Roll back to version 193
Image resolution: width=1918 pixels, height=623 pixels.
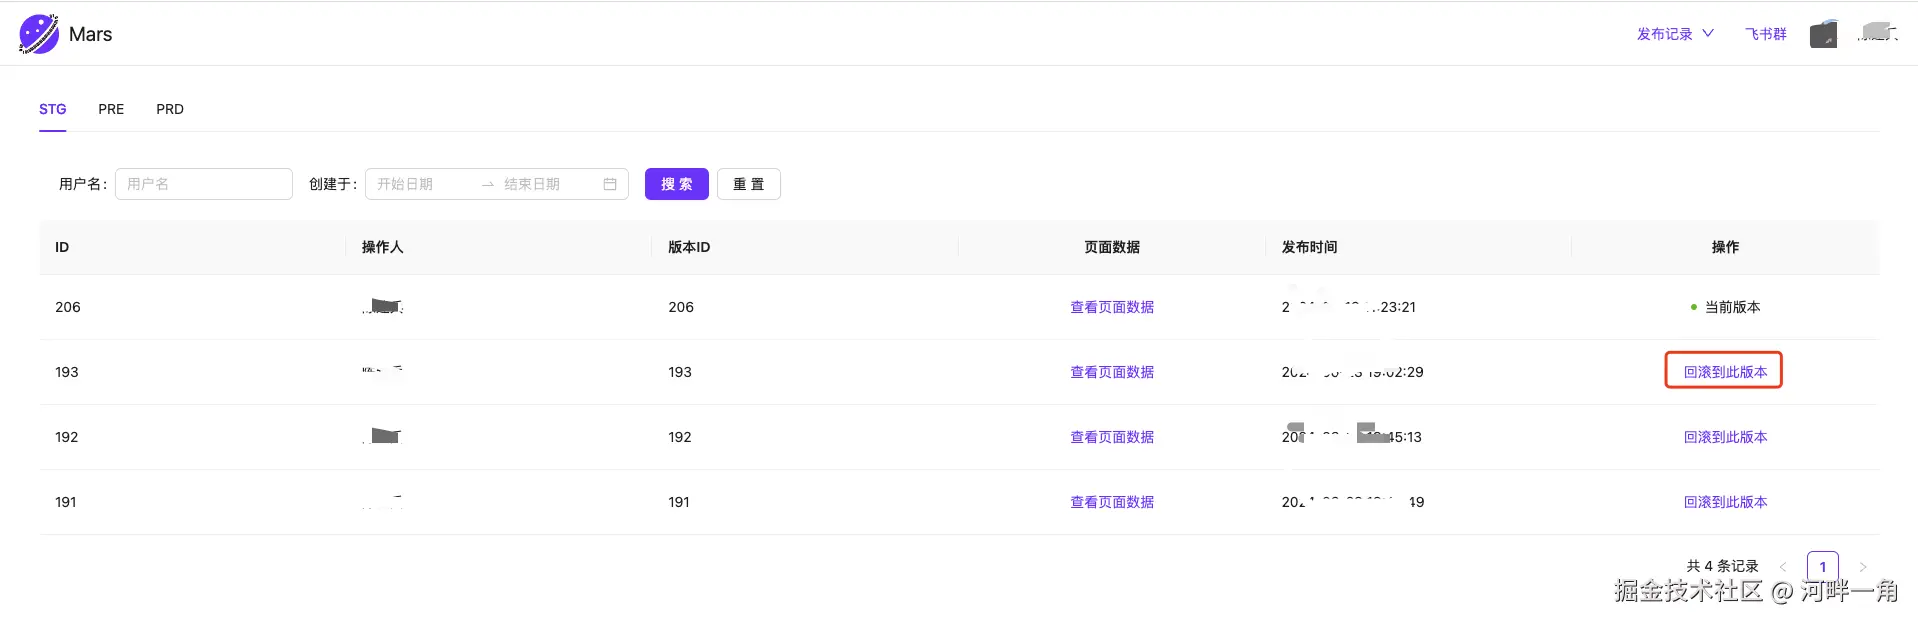pyautogui.click(x=1725, y=372)
